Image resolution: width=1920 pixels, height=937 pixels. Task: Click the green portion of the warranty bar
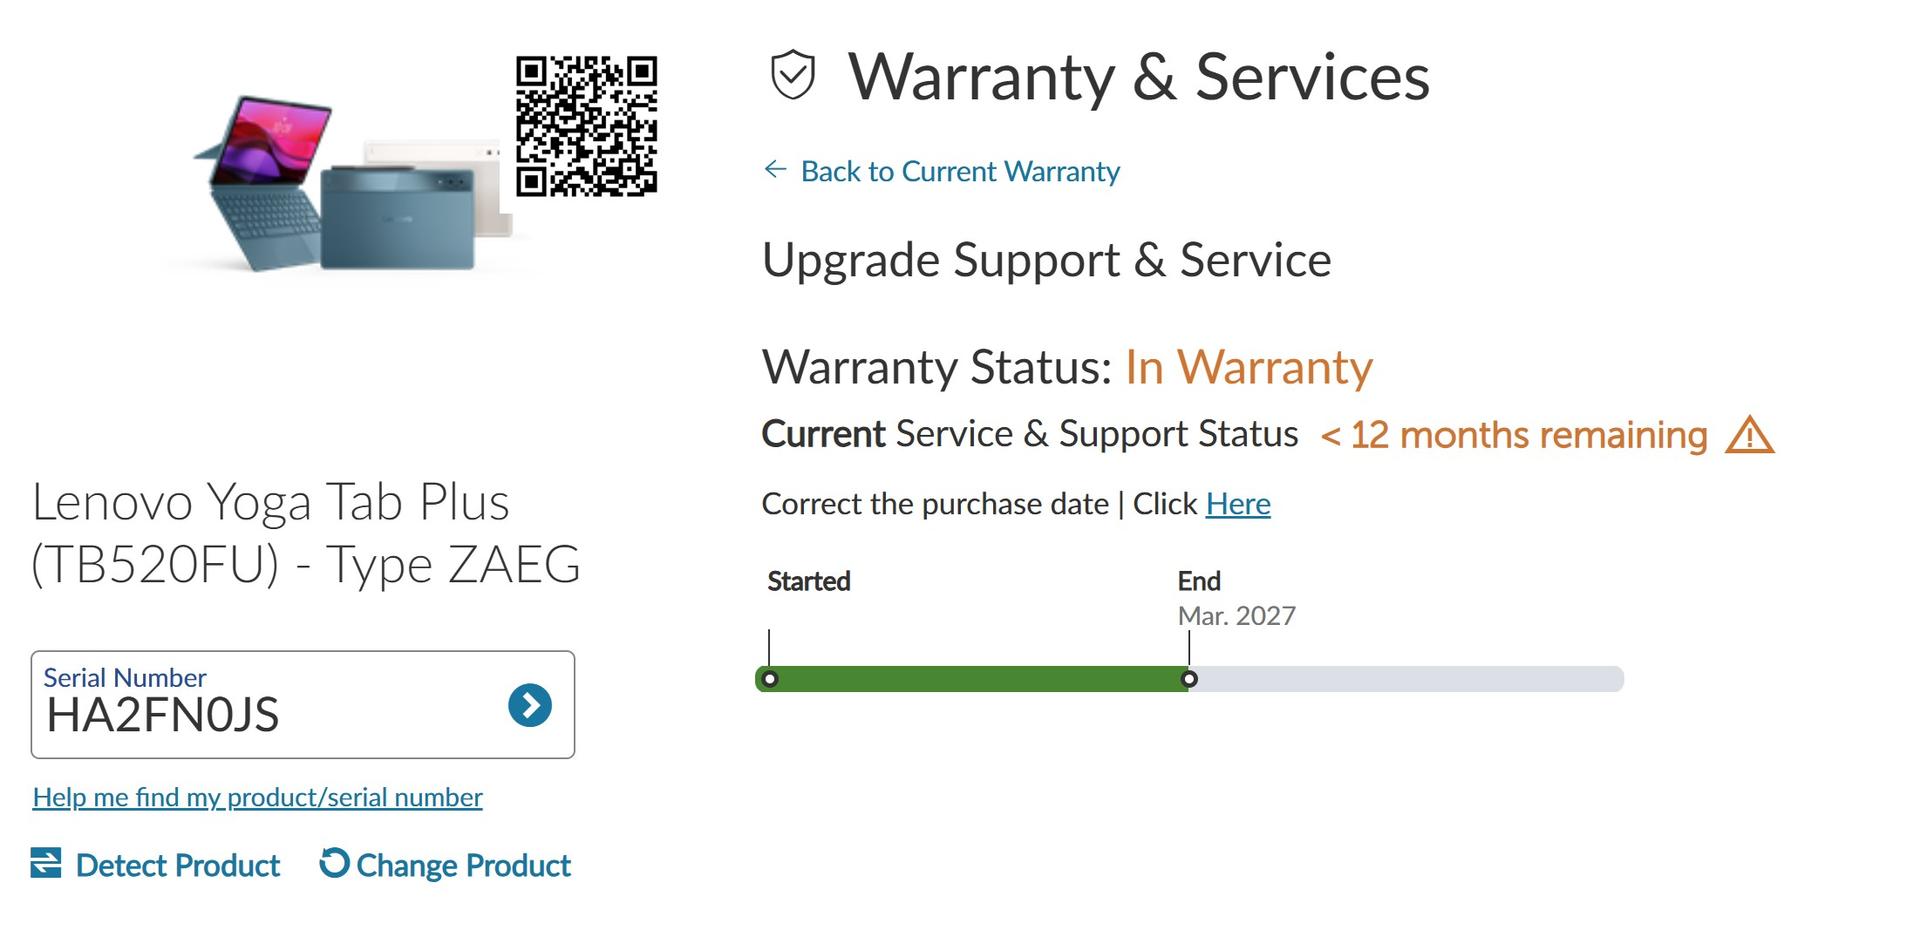tap(975, 680)
